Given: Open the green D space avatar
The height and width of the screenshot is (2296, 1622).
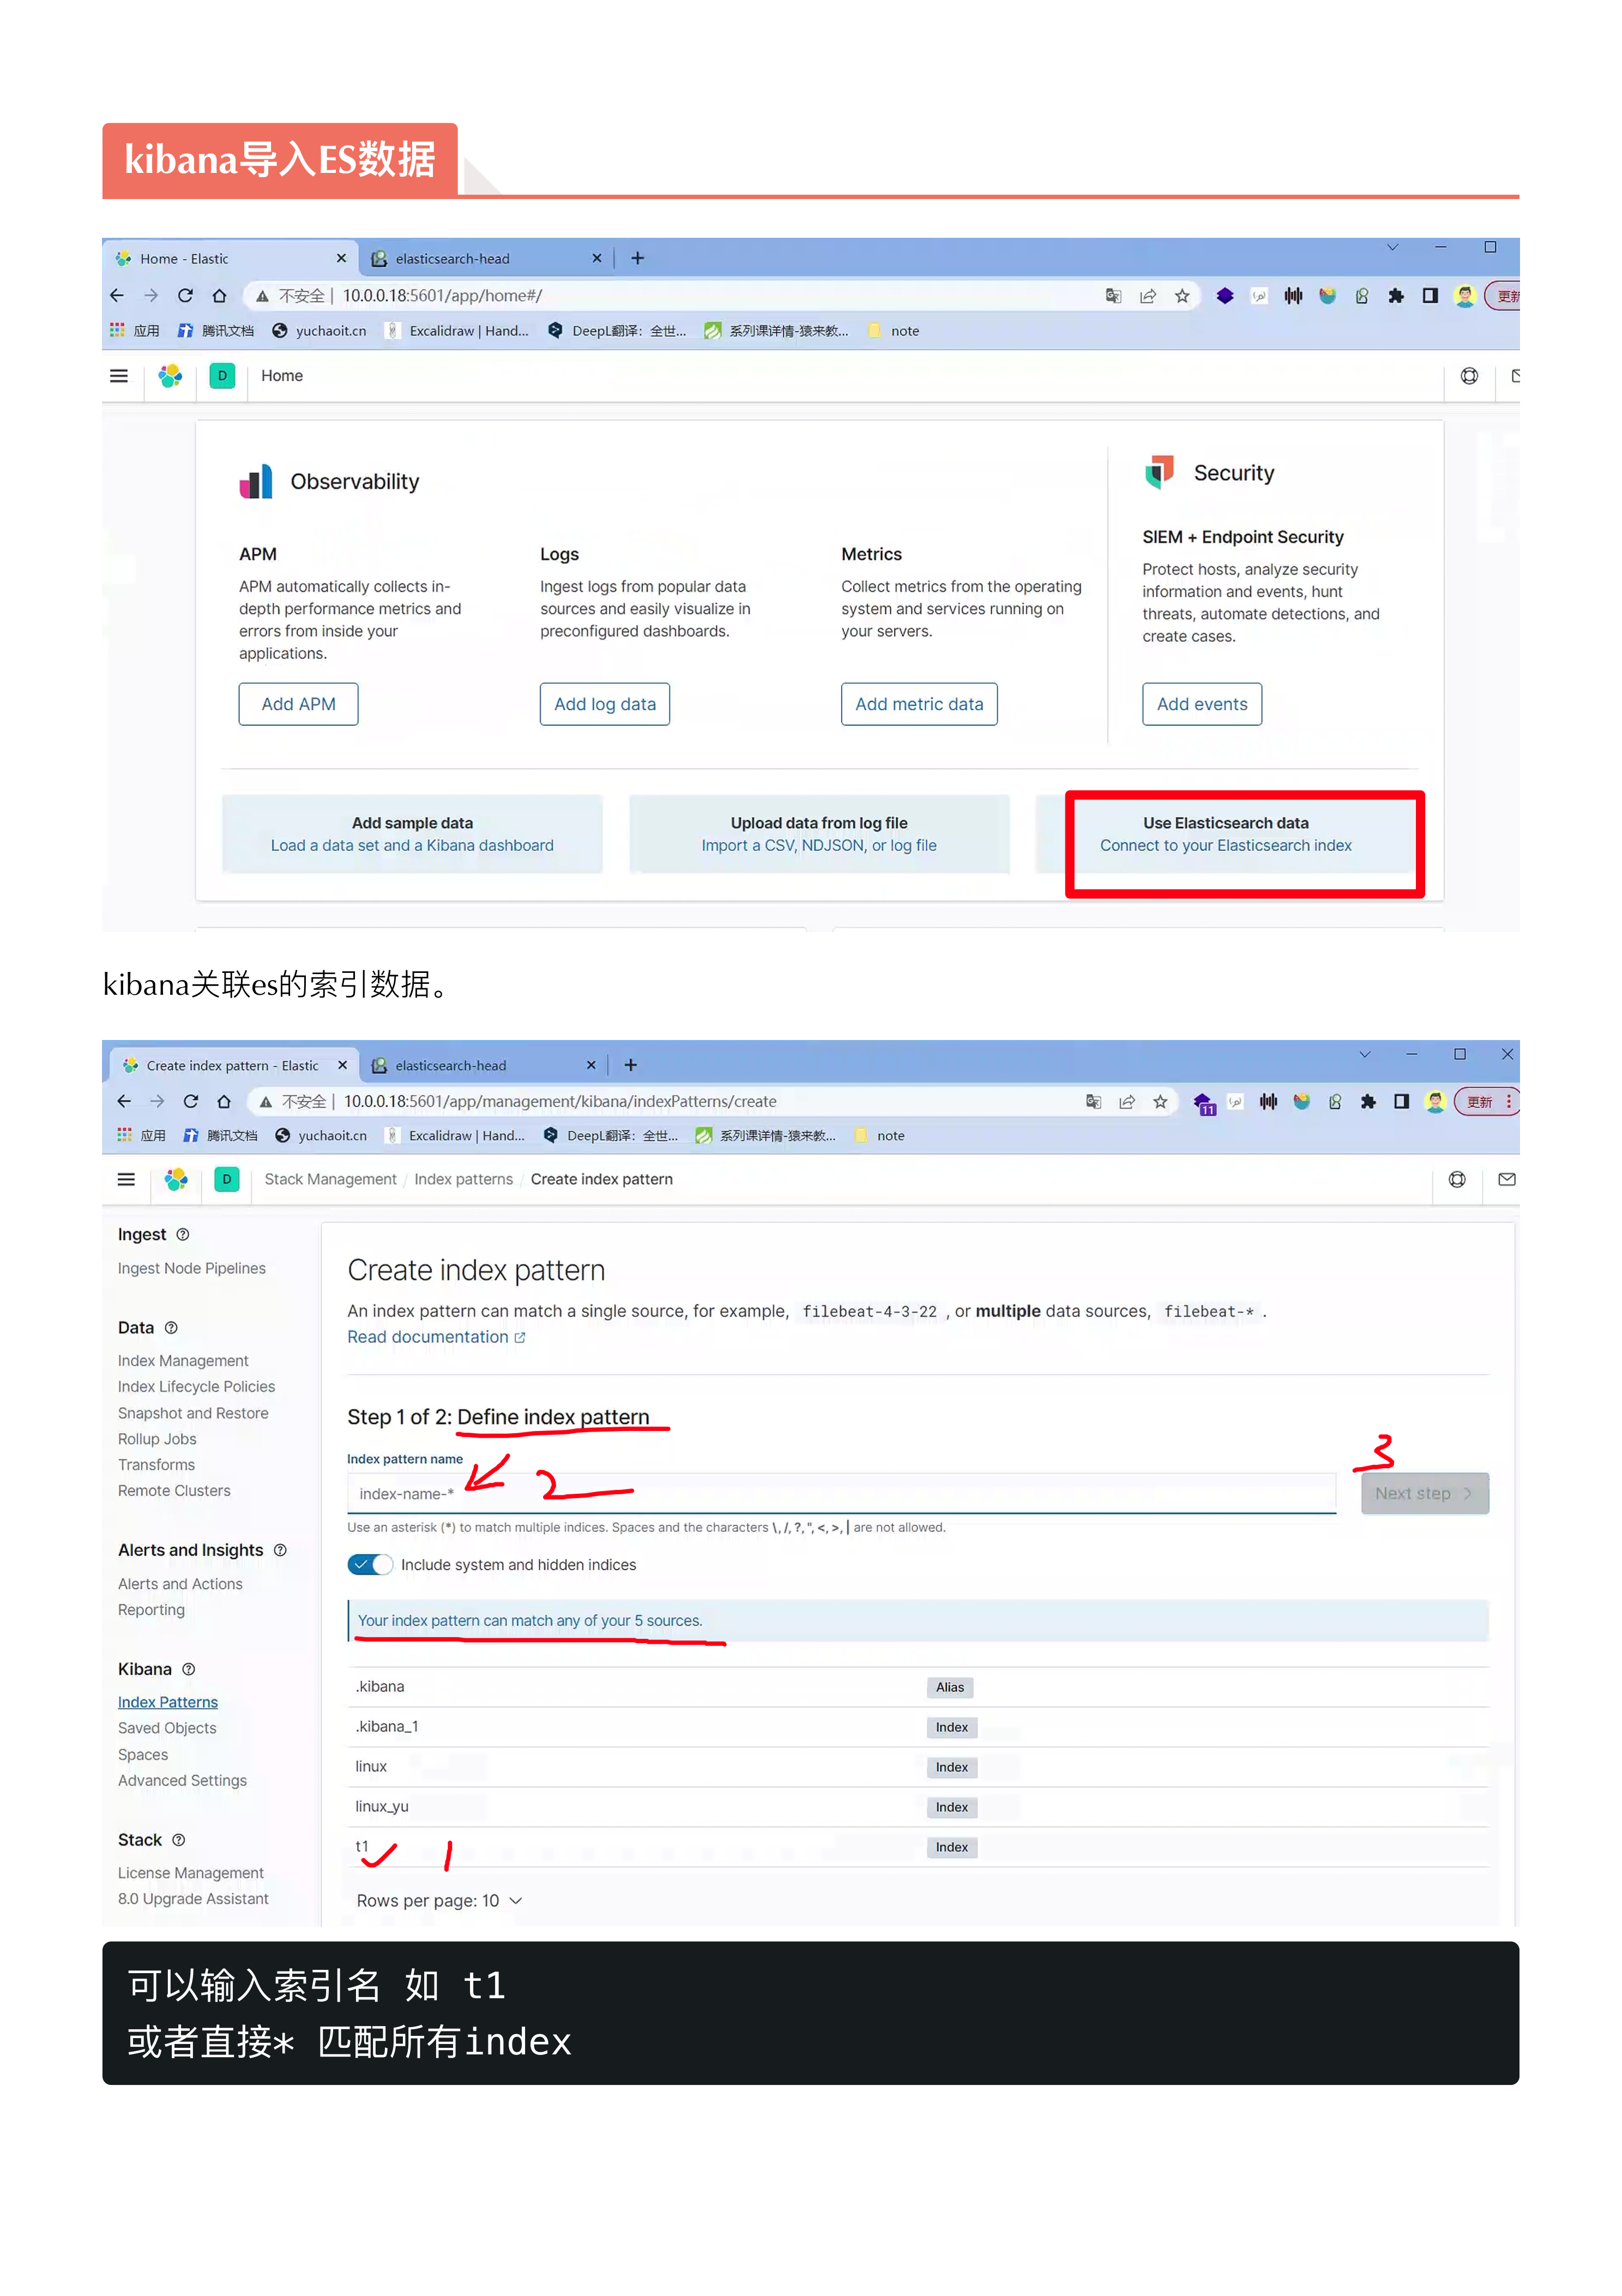Looking at the screenshot, I should pos(227,1179).
